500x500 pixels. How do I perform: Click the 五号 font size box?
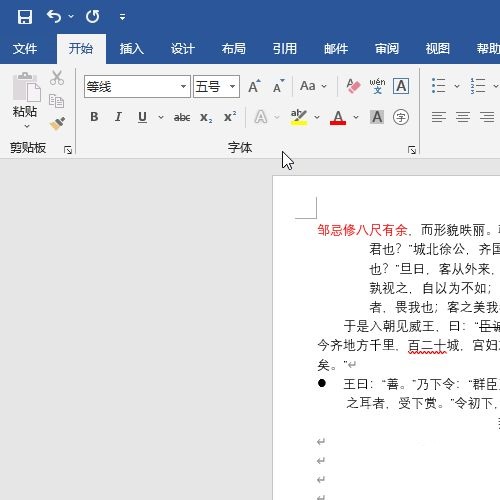click(210, 87)
